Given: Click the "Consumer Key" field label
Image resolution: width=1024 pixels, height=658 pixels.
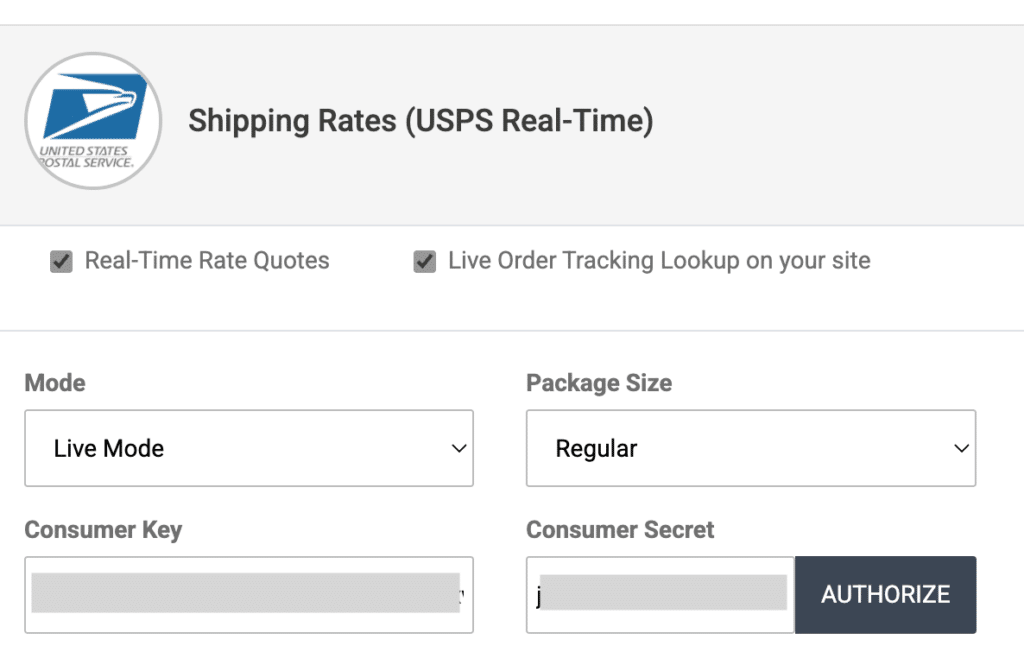Looking at the screenshot, I should (103, 530).
